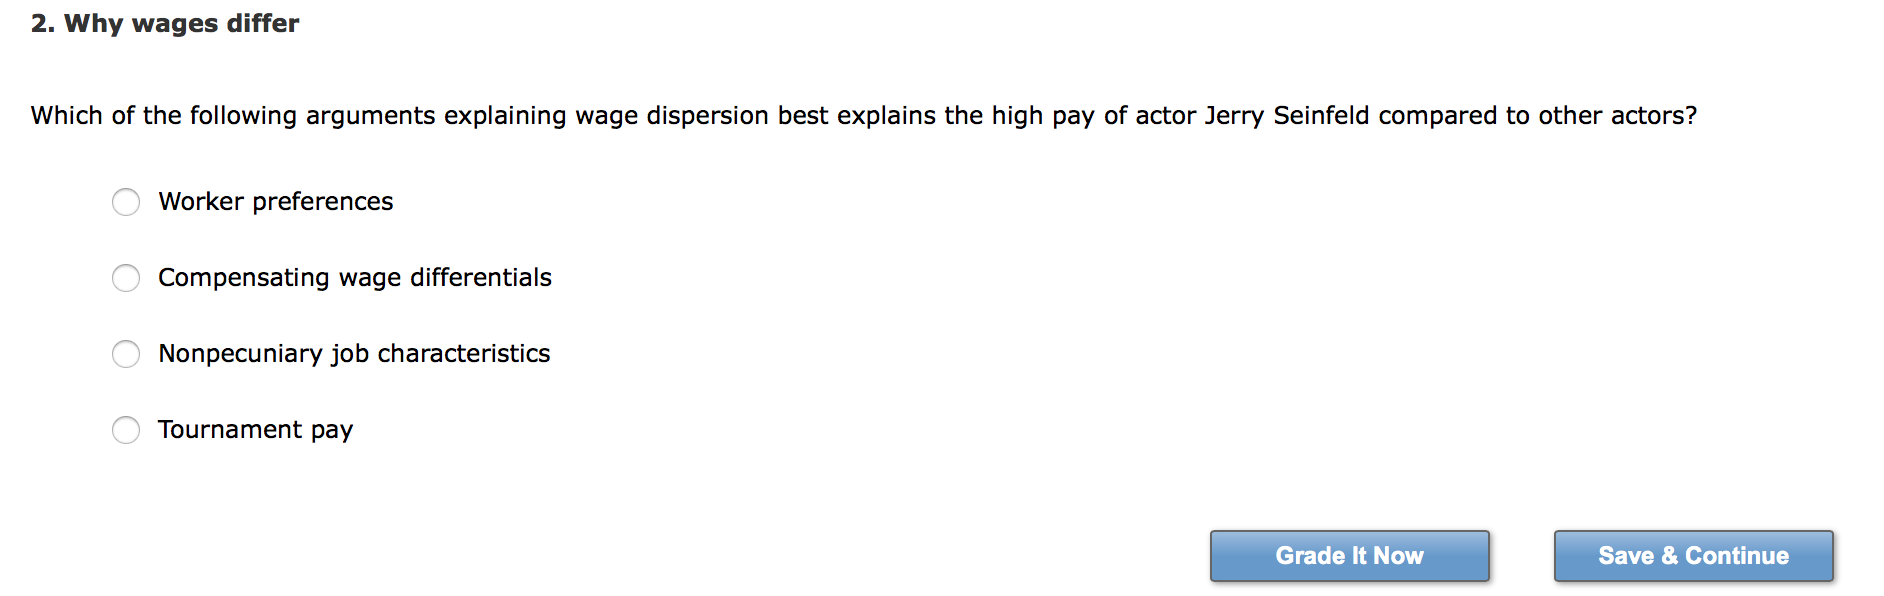The image size is (1884, 596).
Task: Click the Grade It Now button
Action: click(1349, 556)
